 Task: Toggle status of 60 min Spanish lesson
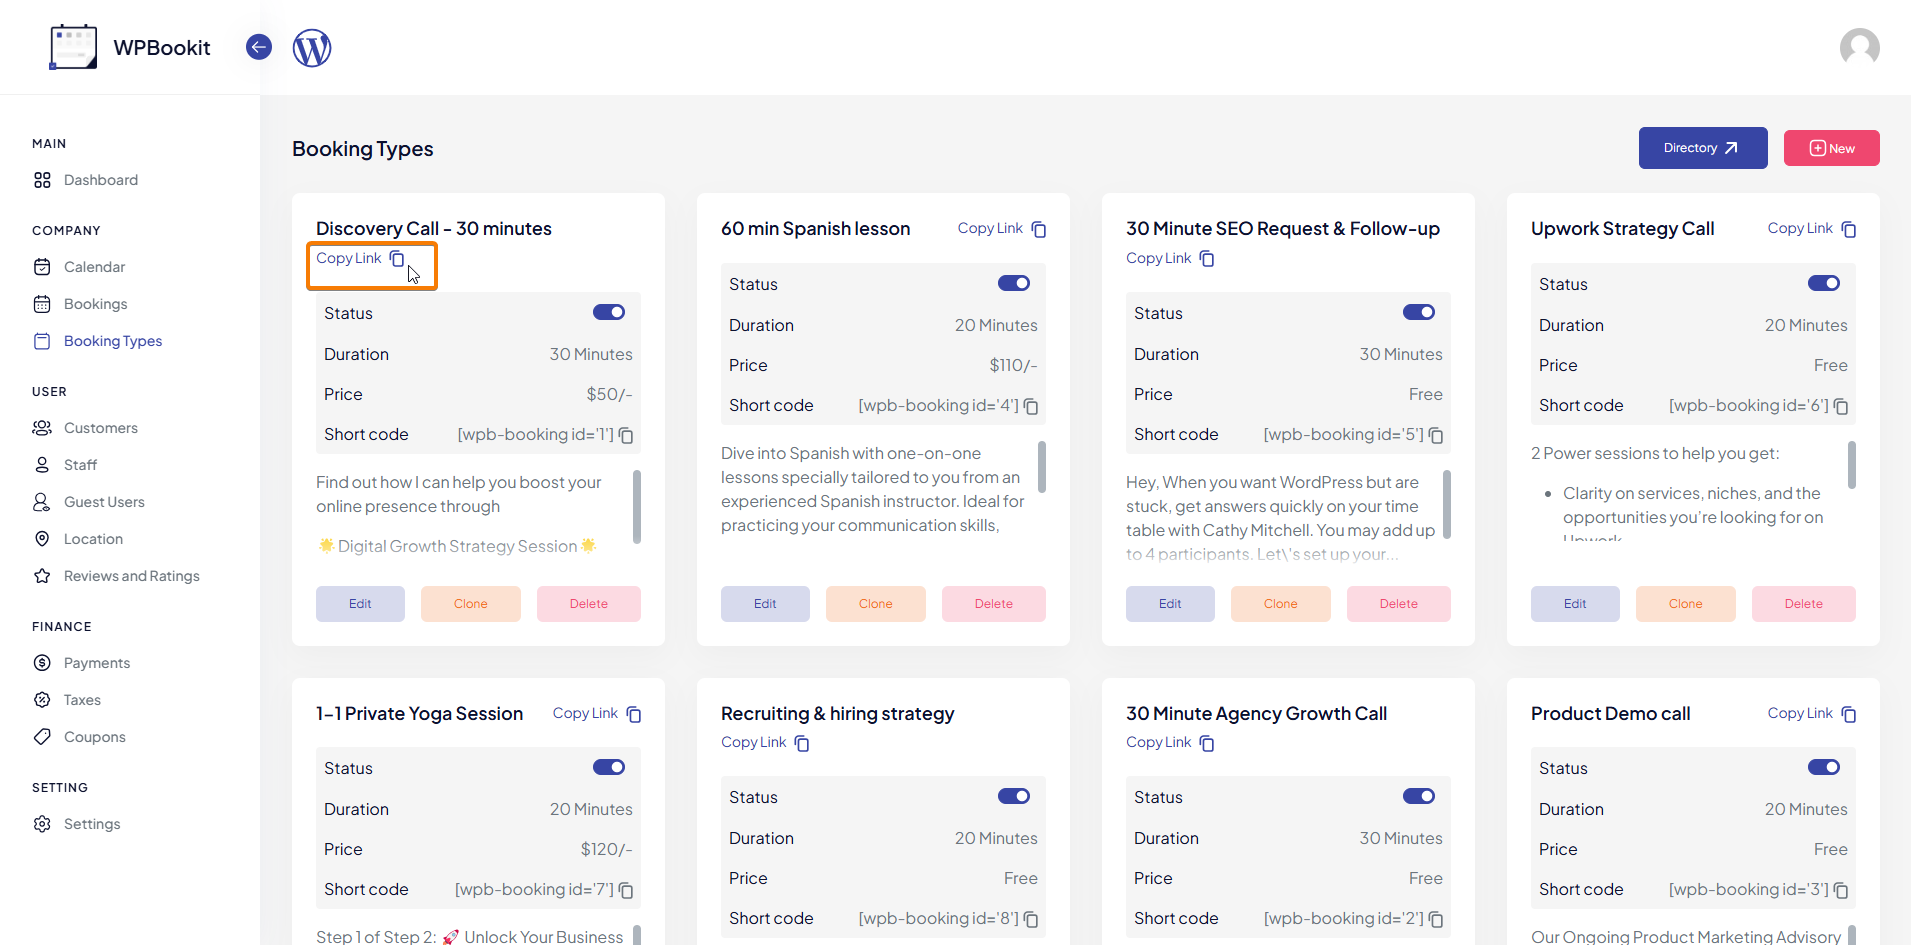[1014, 283]
